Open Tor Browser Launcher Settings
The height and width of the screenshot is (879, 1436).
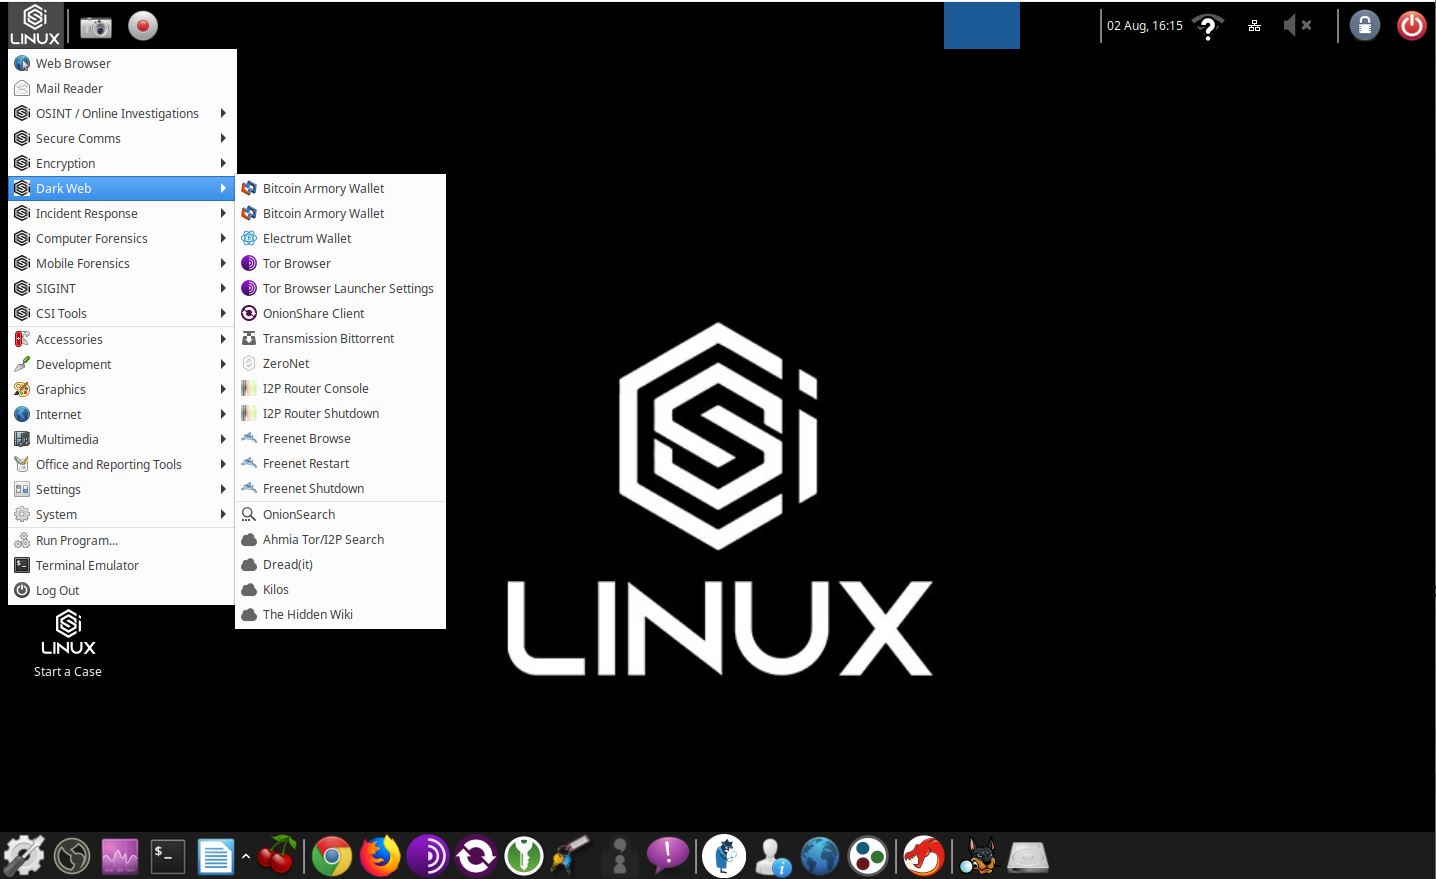tap(340, 288)
